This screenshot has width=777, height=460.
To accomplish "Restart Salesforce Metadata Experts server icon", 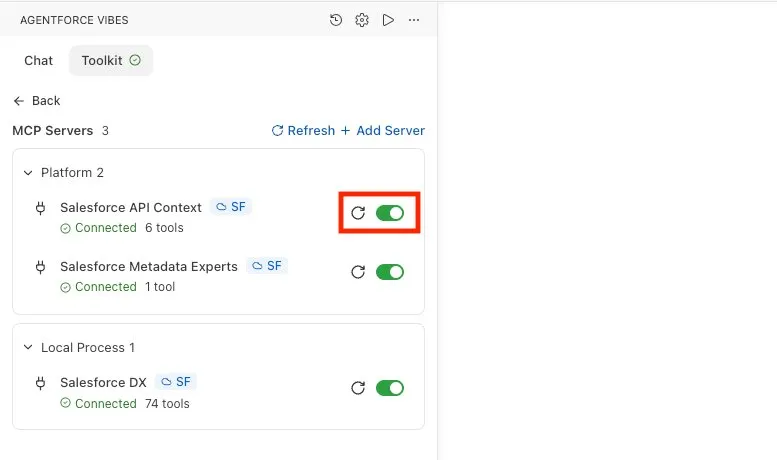I will [358, 272].
